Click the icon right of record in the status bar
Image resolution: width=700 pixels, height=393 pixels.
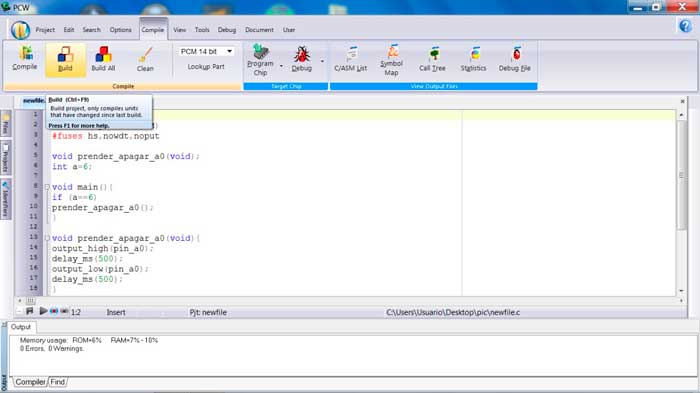tap(64, 311)
